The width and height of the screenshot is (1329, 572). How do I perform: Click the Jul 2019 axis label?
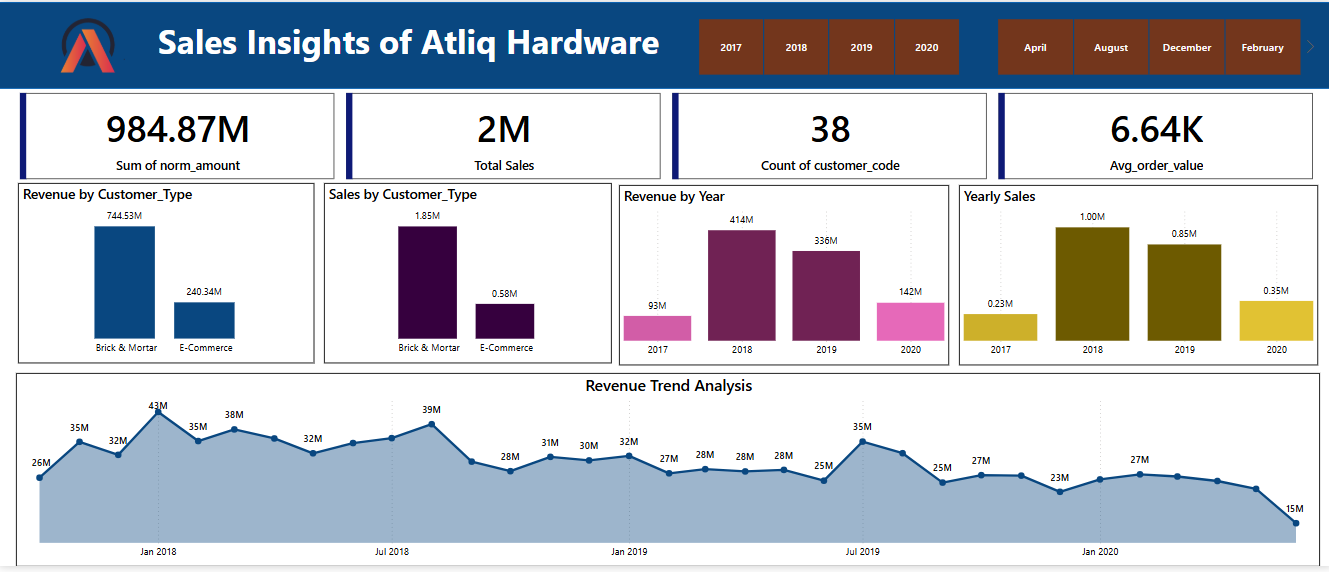pyautogui.click(x=863, y=551)
